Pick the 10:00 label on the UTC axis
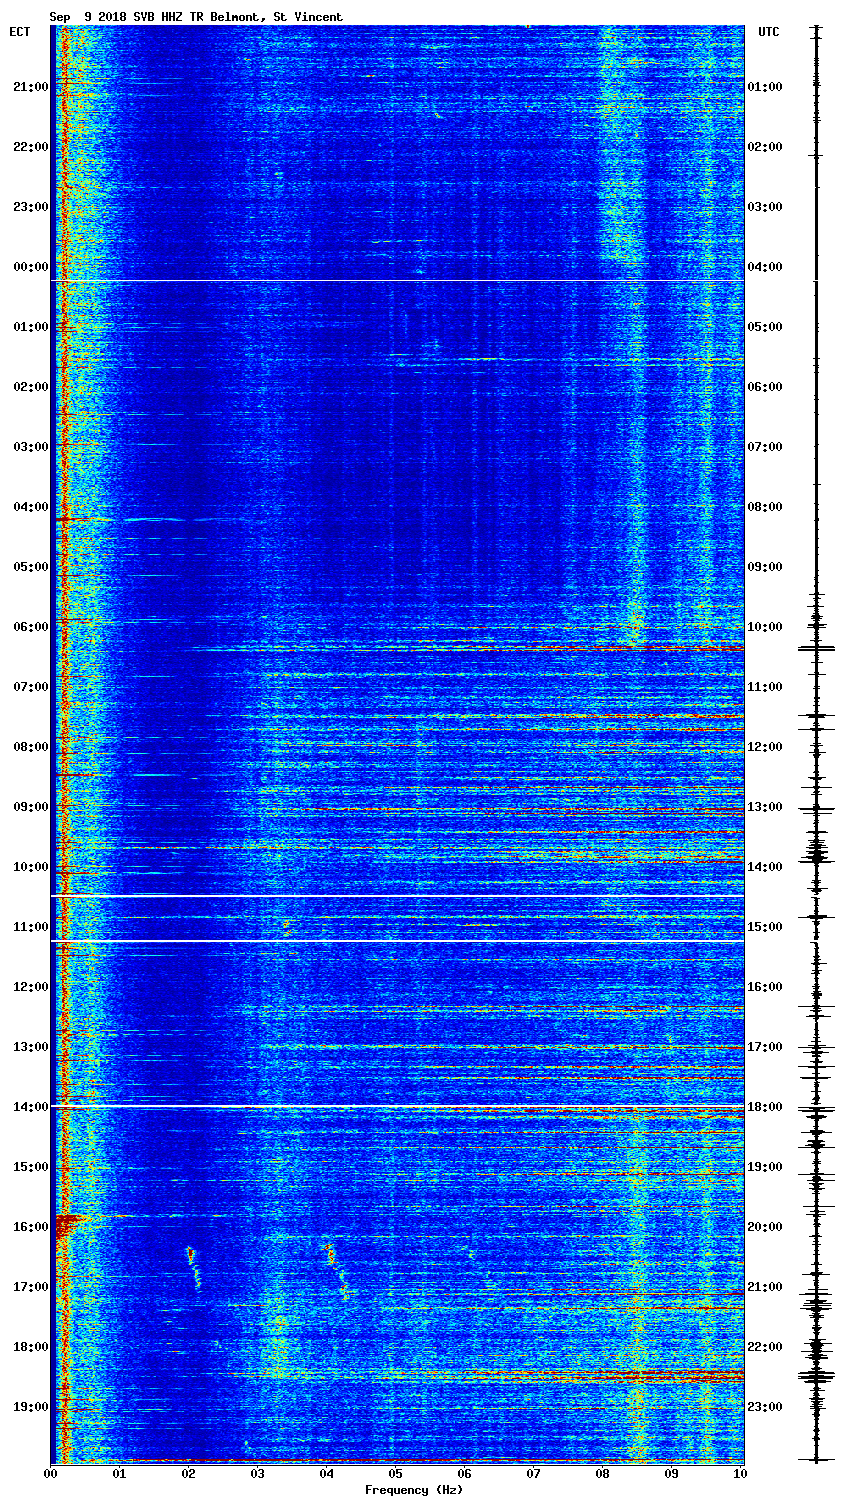The image size is (852, 1500). coord(765,627)
